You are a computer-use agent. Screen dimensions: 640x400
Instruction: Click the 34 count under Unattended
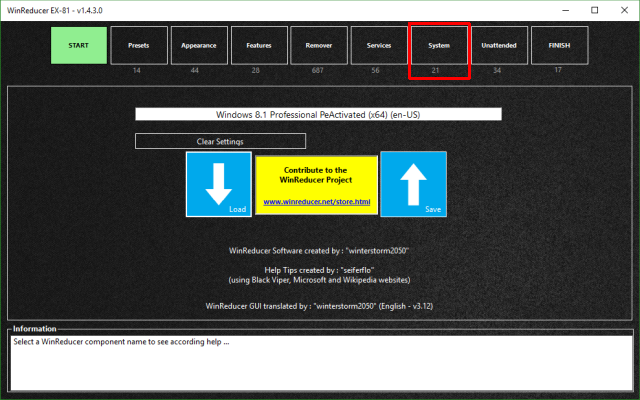(x=497, y=70)
